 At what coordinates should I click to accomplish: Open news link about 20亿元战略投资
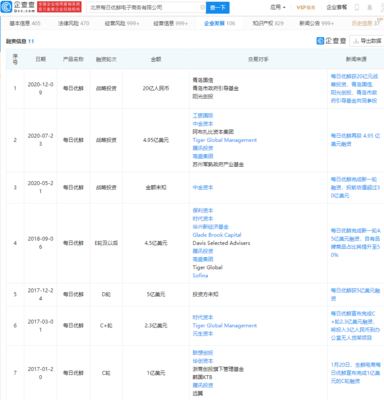click(354, 88)
